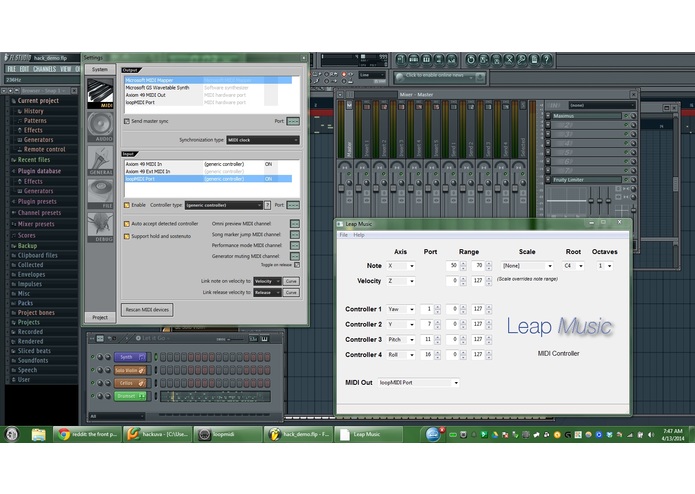Click Rescan MIDI devices button
Screen dimensions: 695x494
(147, 310)
